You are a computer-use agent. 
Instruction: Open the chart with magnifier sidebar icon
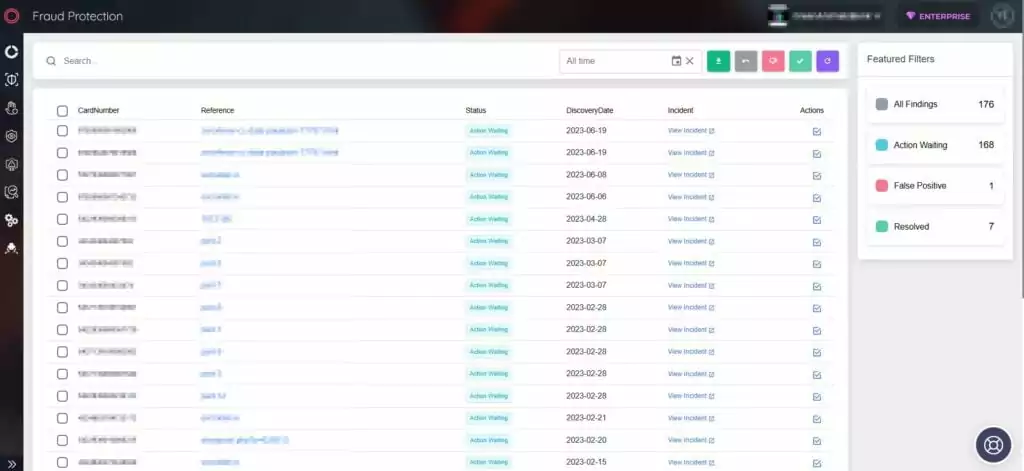pos(11,192)
